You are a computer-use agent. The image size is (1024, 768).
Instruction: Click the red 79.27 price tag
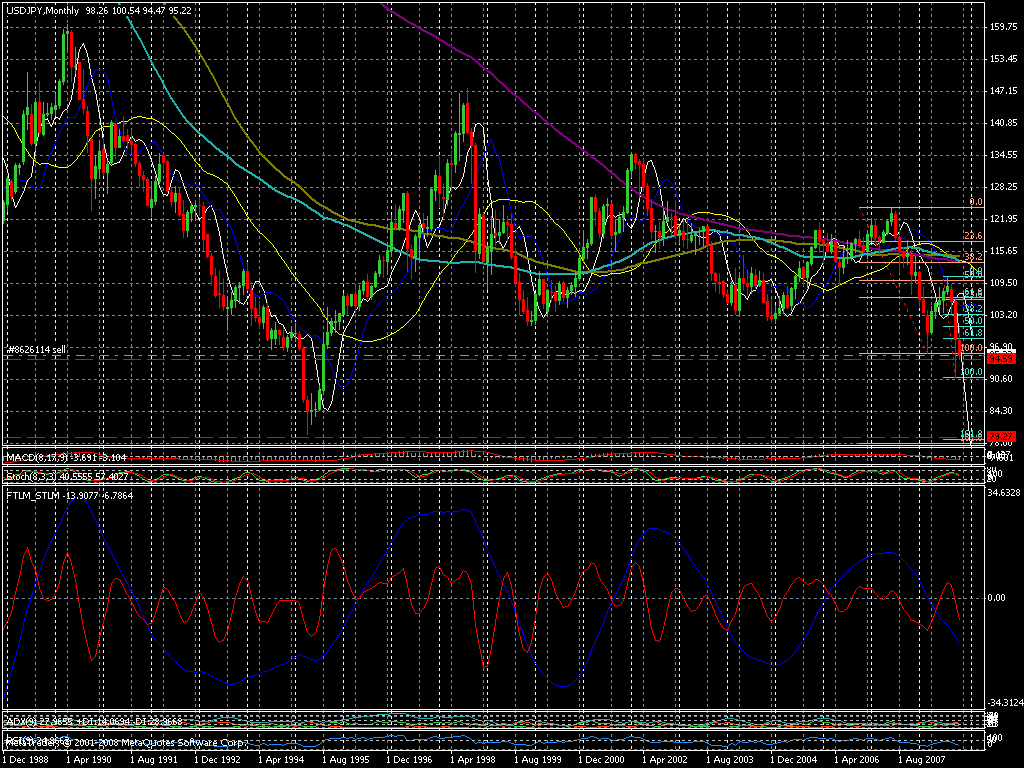tap(1001, 436)
